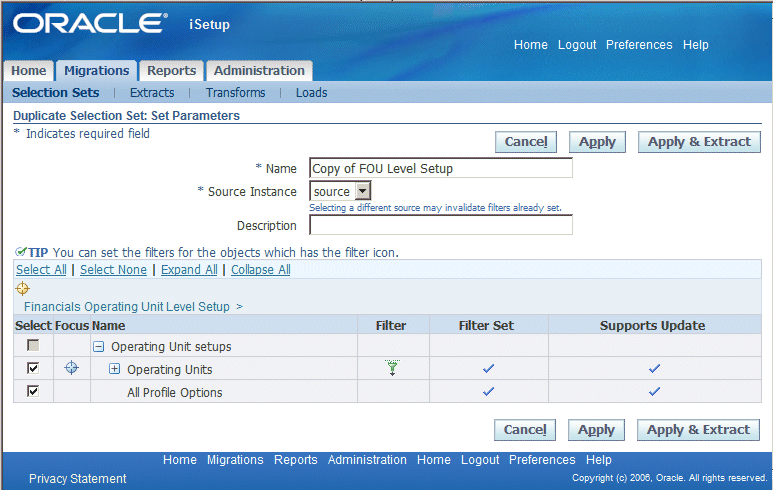Screen dimensions: 773x490
Task: Uncheck the All Profile Options checkbox
Action: (33, 391)
